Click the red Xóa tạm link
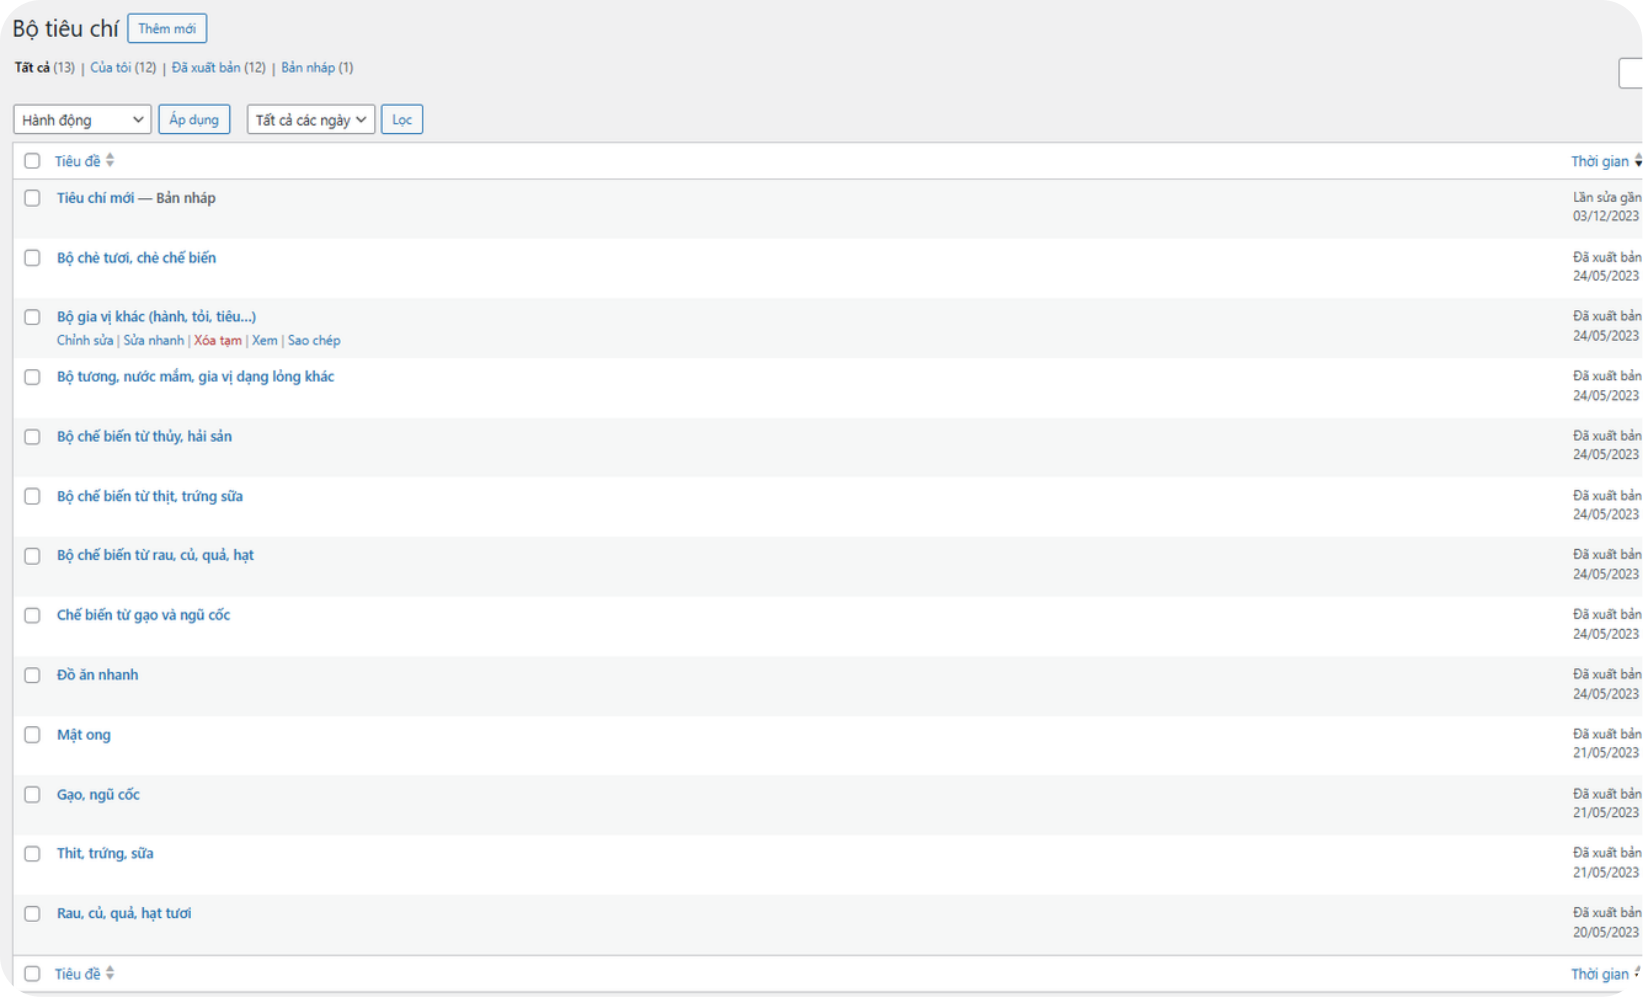 (218, 341)
